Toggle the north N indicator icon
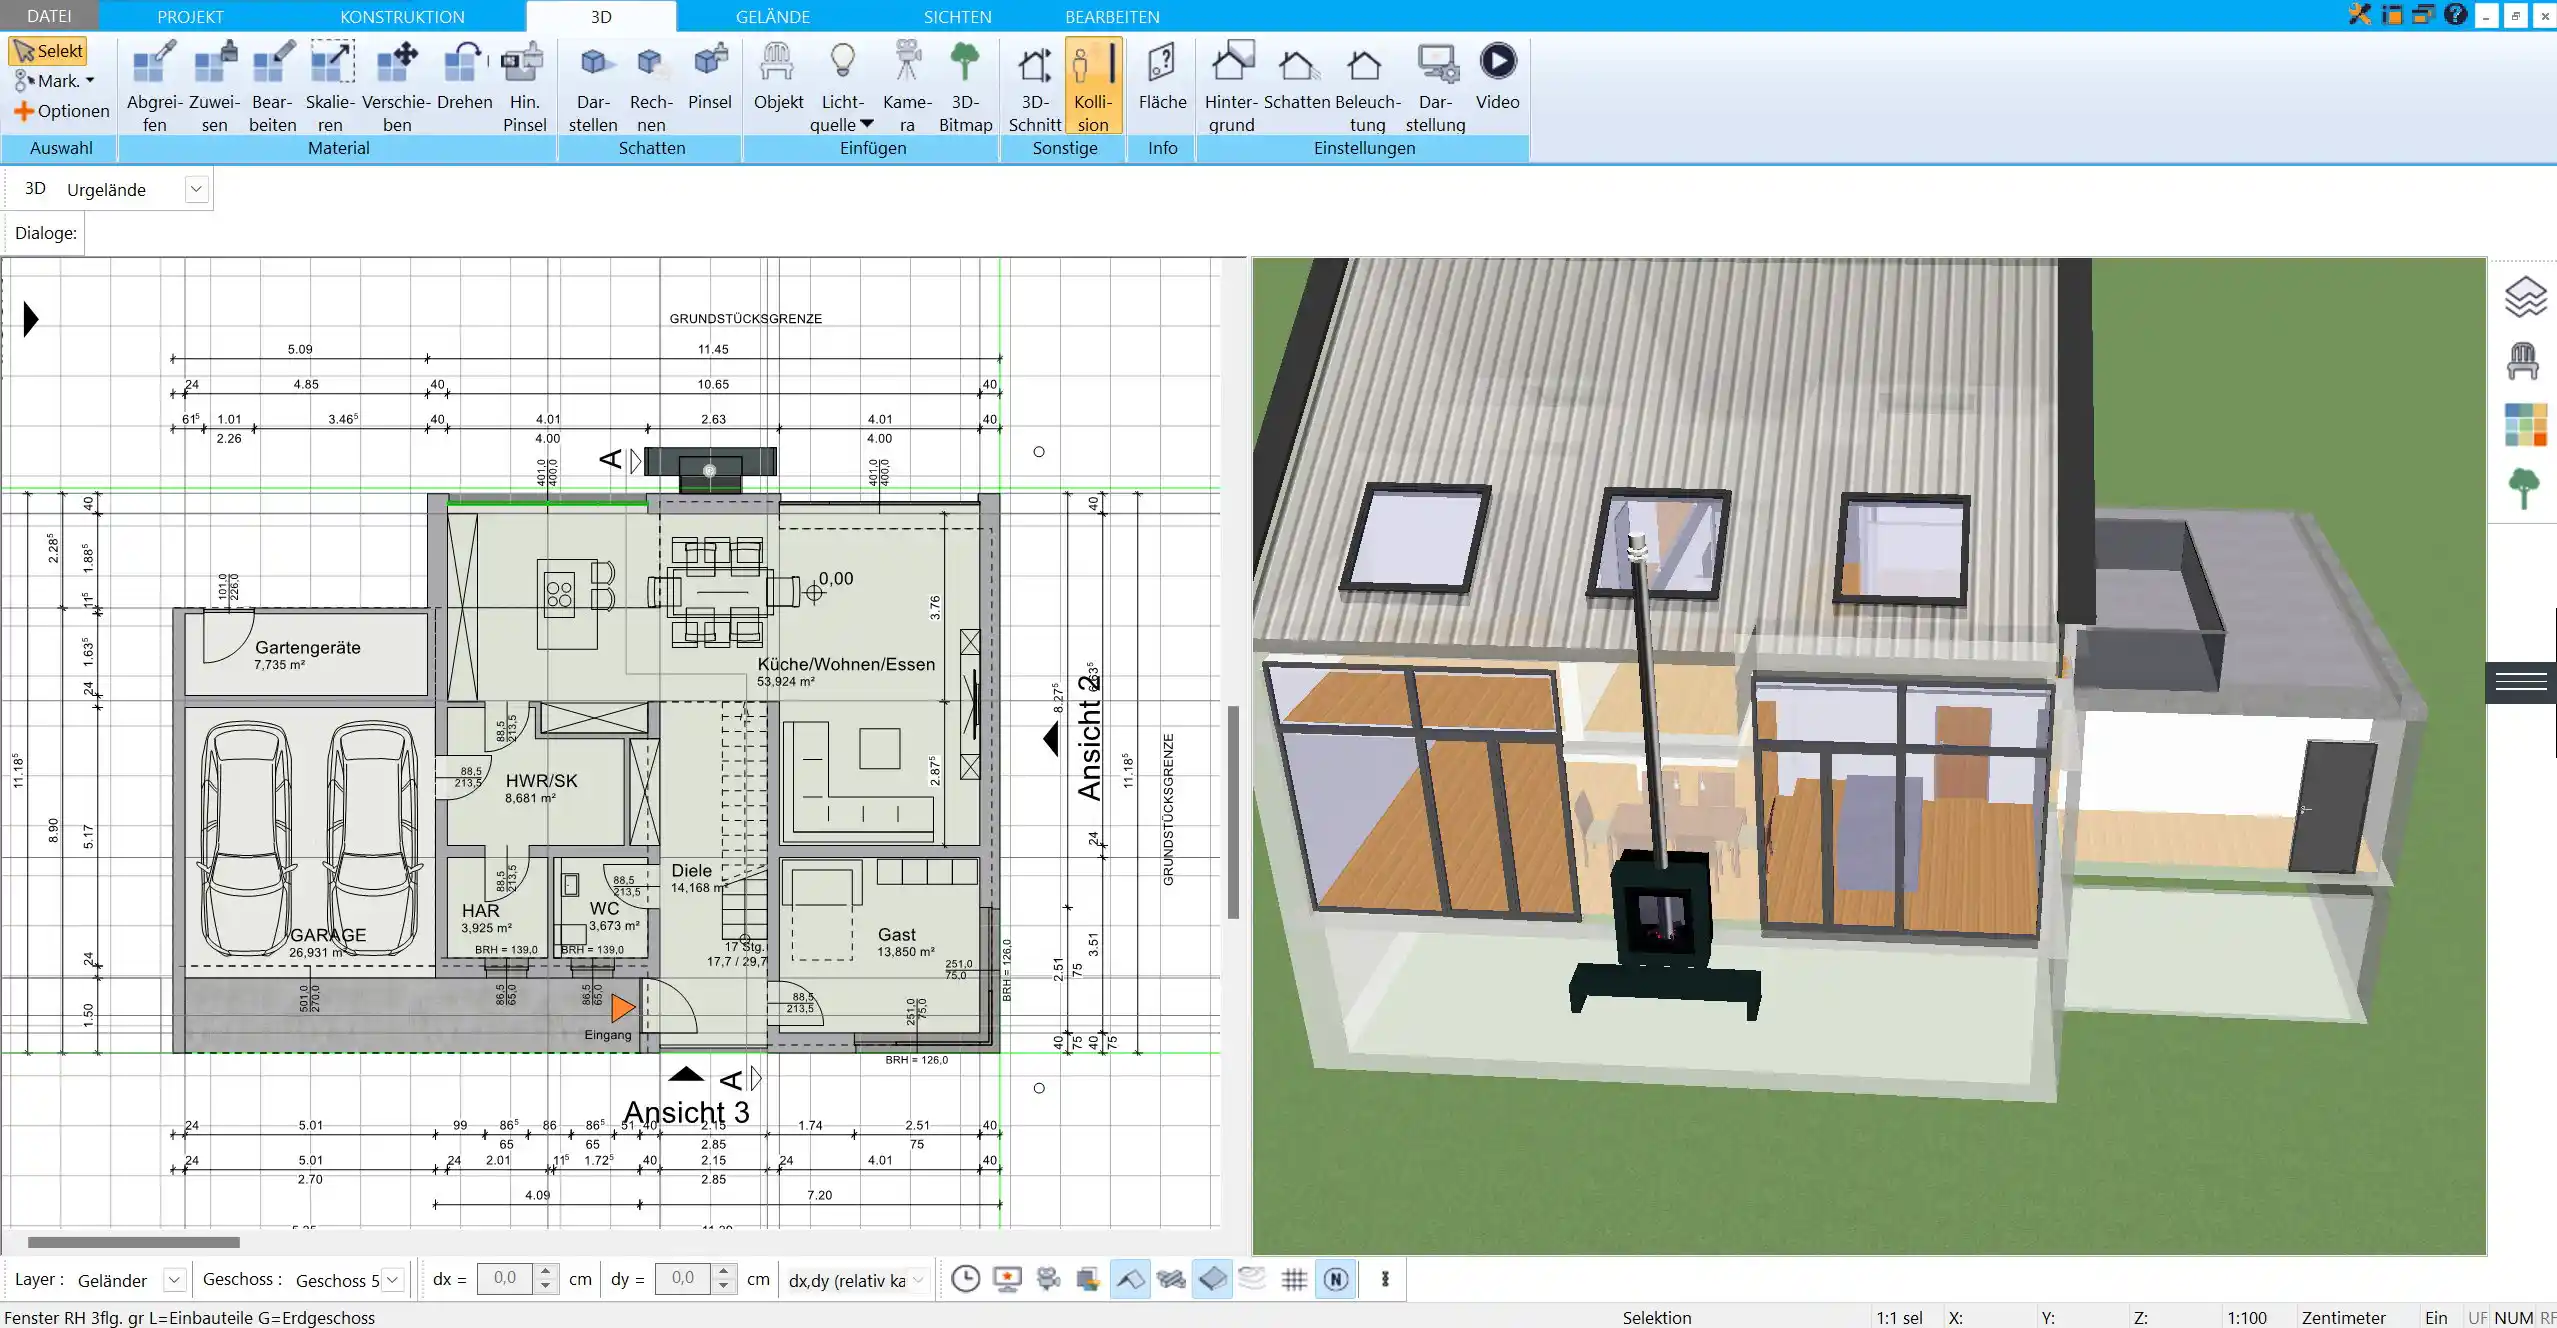Screen dimensions: 2557x1328 [1336, 1279]
